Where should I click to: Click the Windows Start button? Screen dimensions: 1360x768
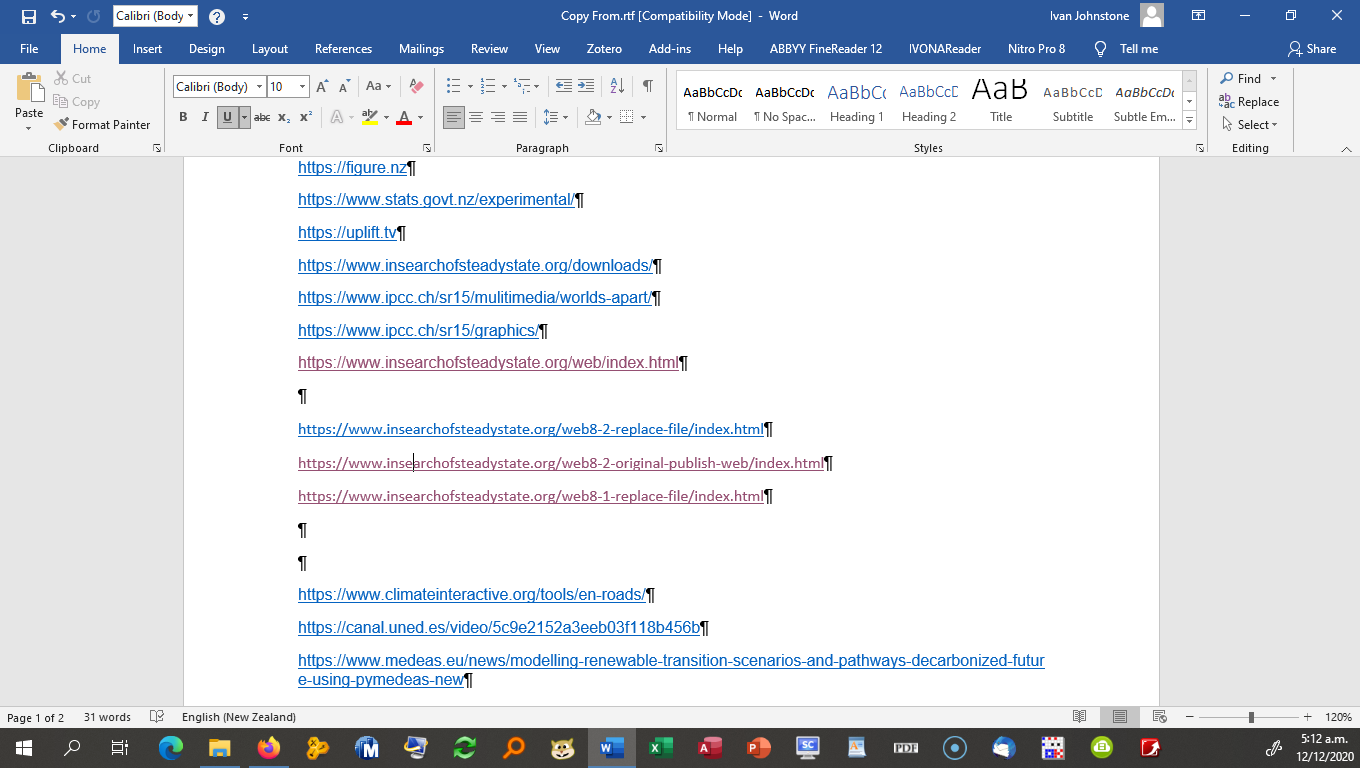(22, 748)
